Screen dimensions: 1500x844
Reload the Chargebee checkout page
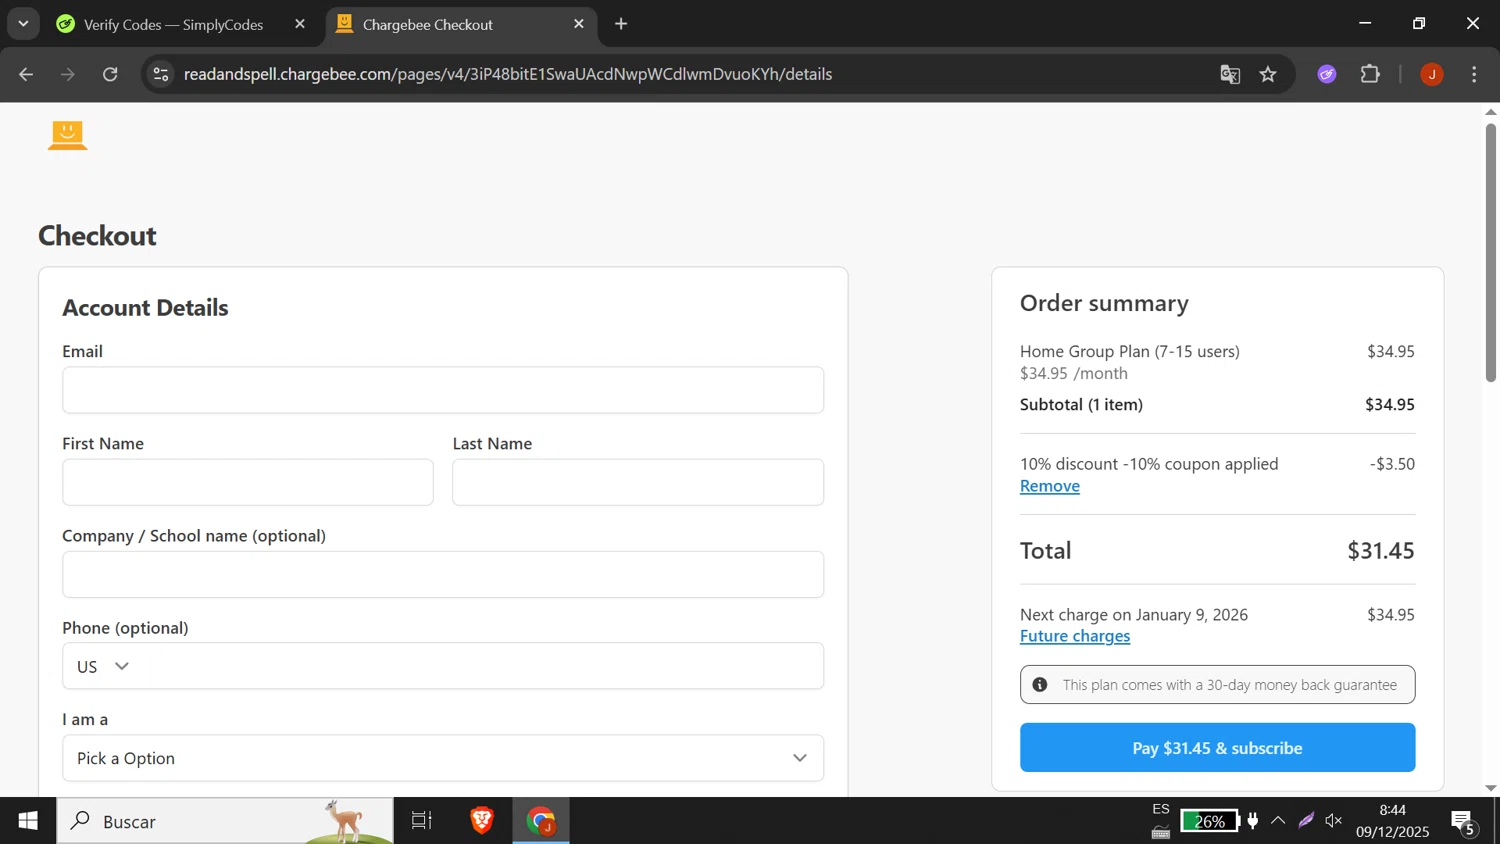point(110,74)
